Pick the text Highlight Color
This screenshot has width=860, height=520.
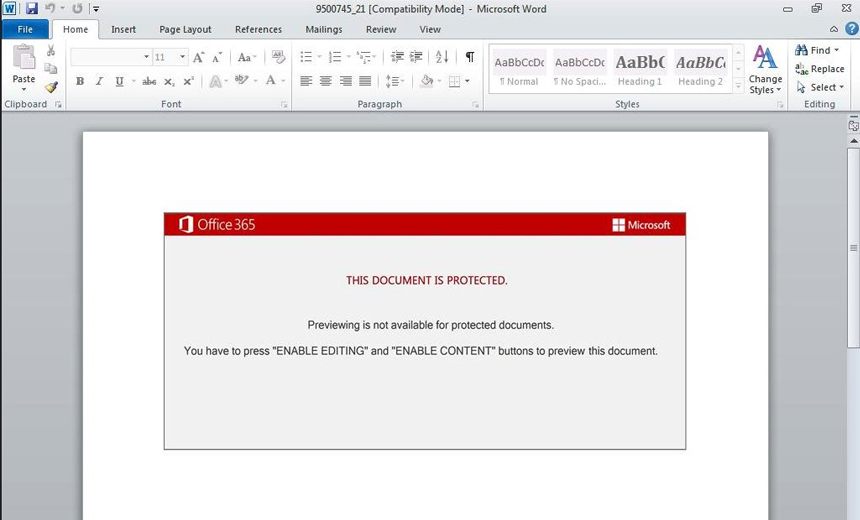tap(241, 81)
